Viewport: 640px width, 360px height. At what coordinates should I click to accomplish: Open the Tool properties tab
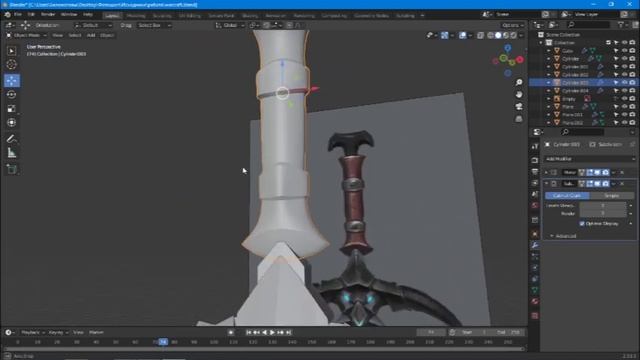coord(535,147)
